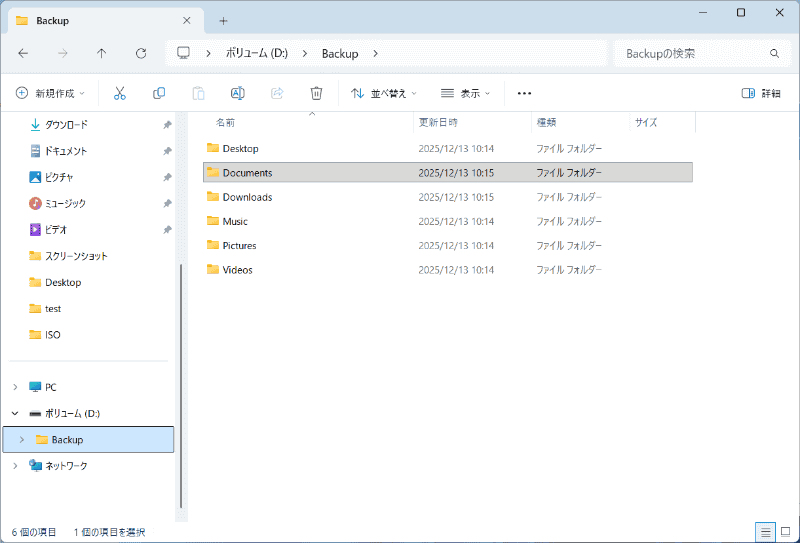Open the 表示 view dropdown
The width and height of the screenshot is (800, 543).
(x=465, y=93)
